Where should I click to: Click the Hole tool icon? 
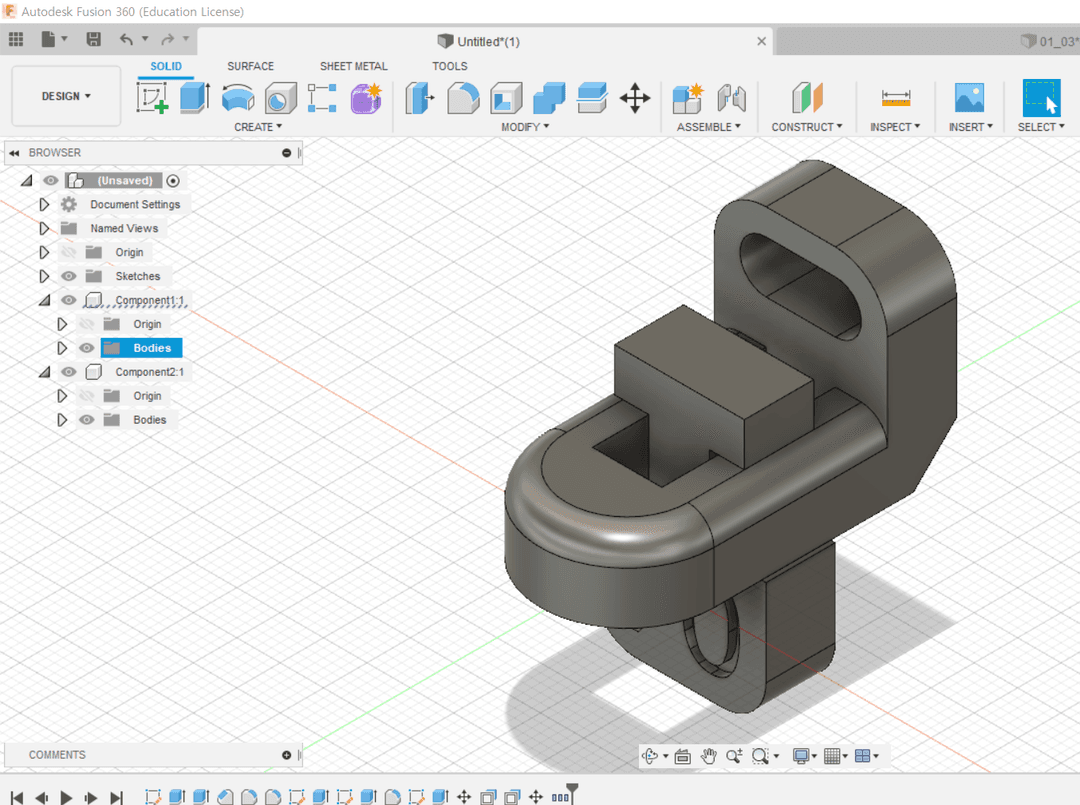click(280, 98)
